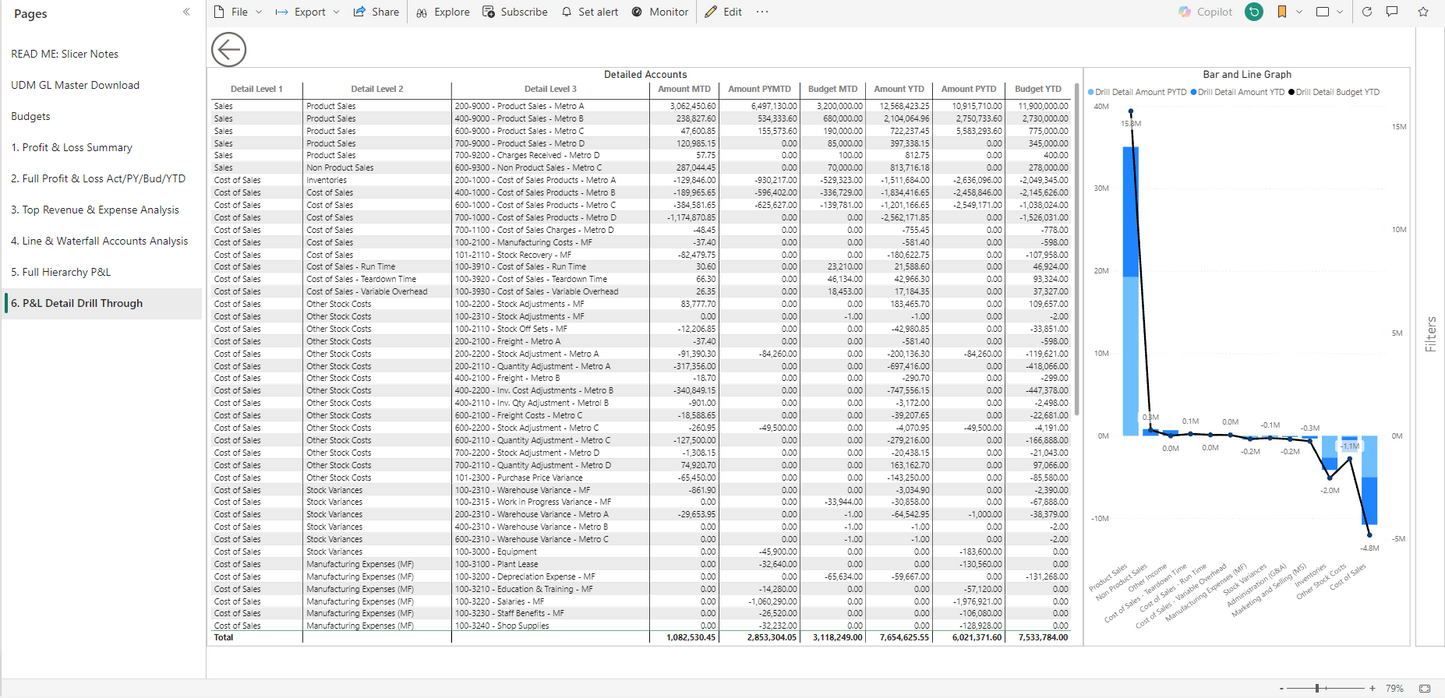The height and width of the screenshot is (698, 1445).
Task: Click the 'Bar and Line Graph' chart title
Action: pos(1247,74)
